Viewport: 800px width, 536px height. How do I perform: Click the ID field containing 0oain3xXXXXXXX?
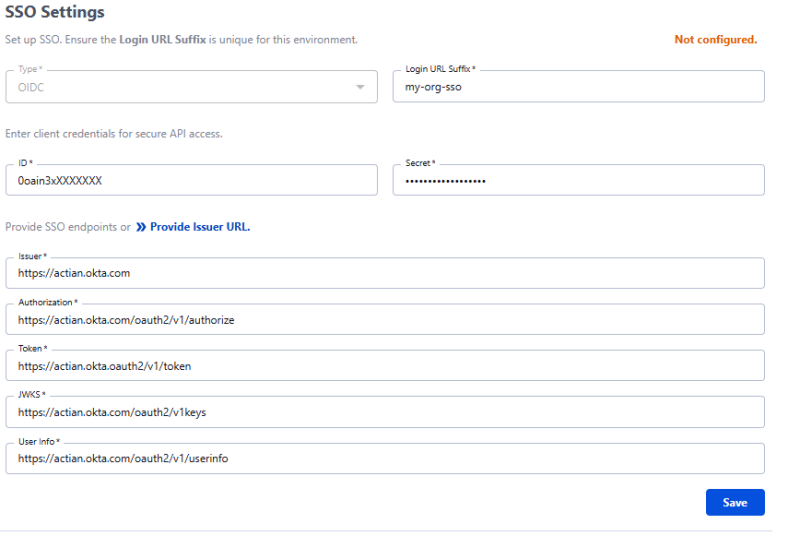click(191, 181)
